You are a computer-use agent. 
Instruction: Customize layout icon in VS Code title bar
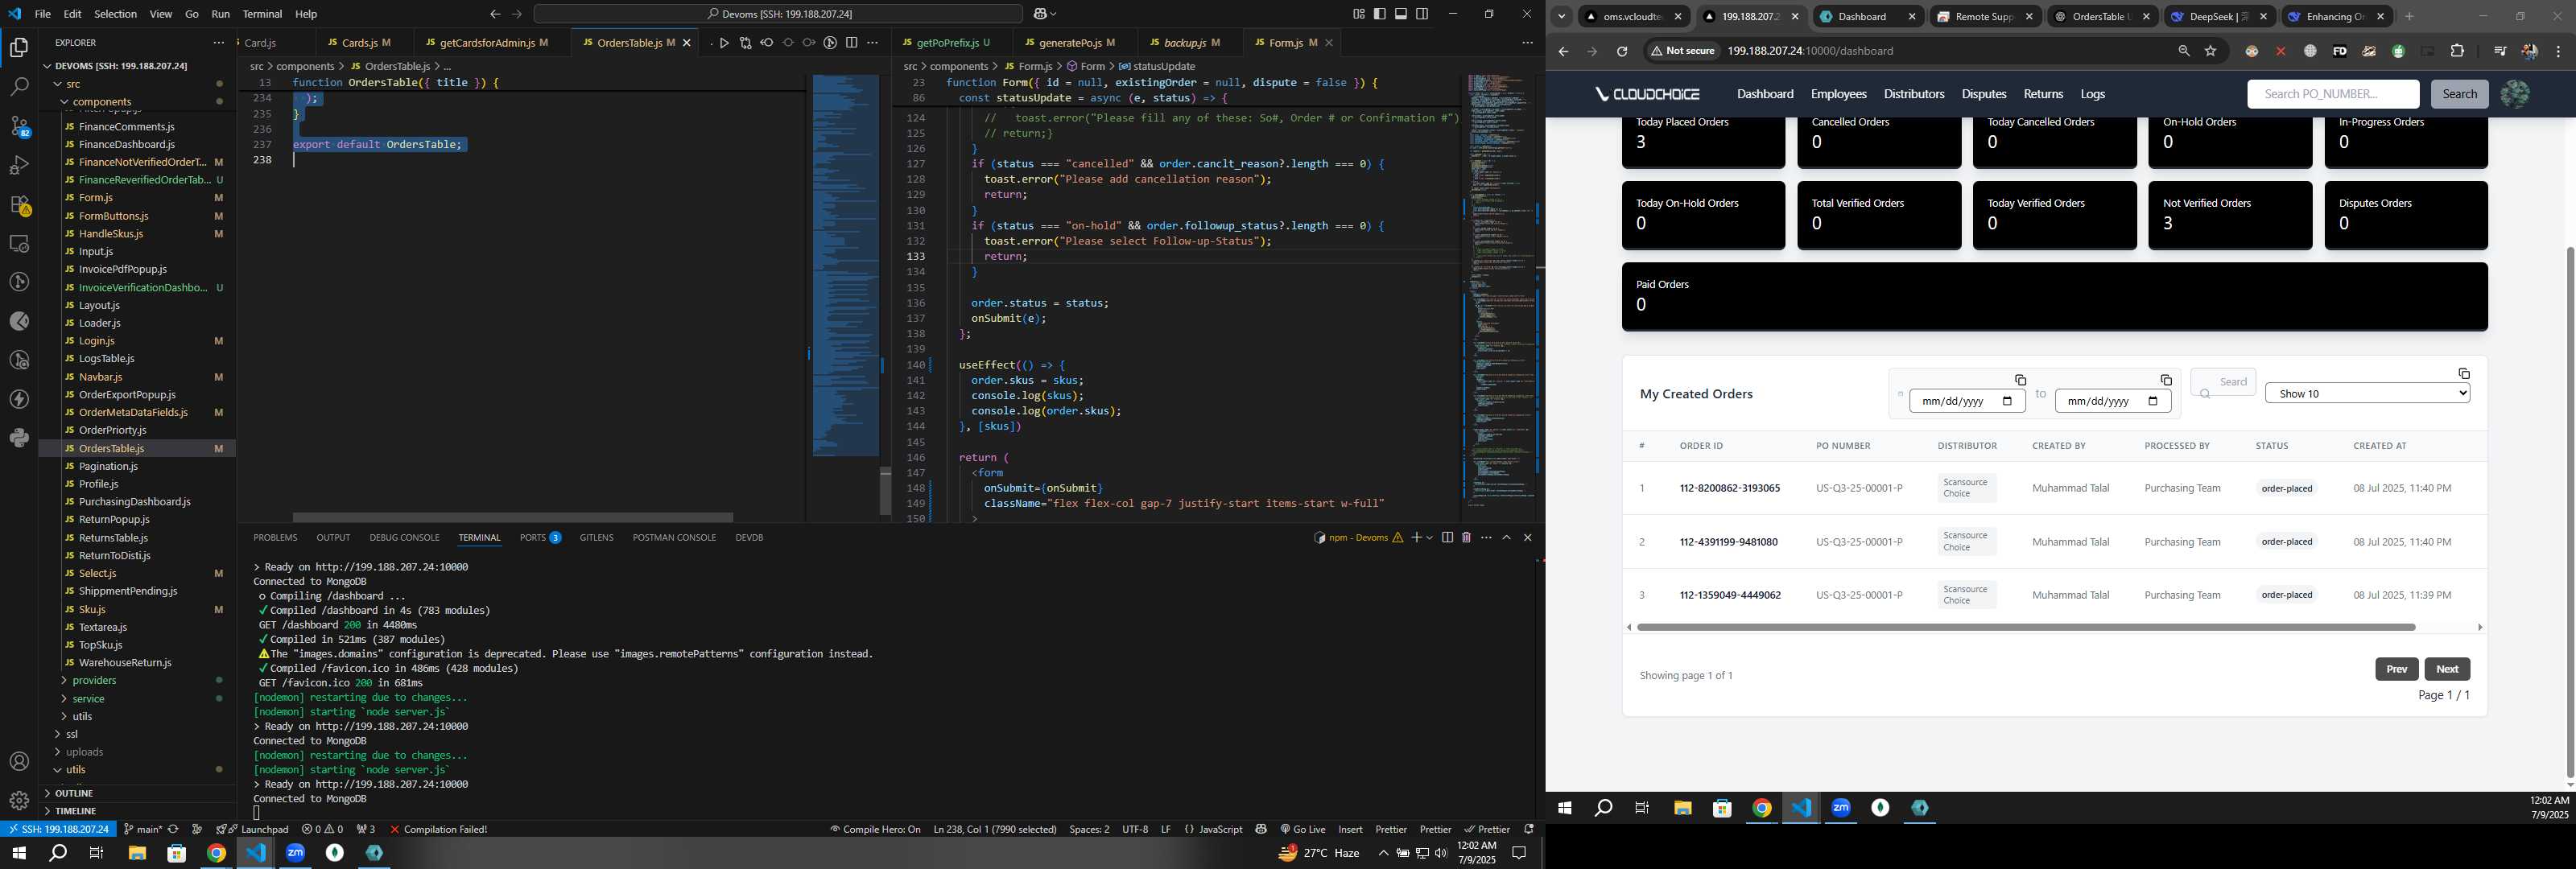[x=1358, y=14]
